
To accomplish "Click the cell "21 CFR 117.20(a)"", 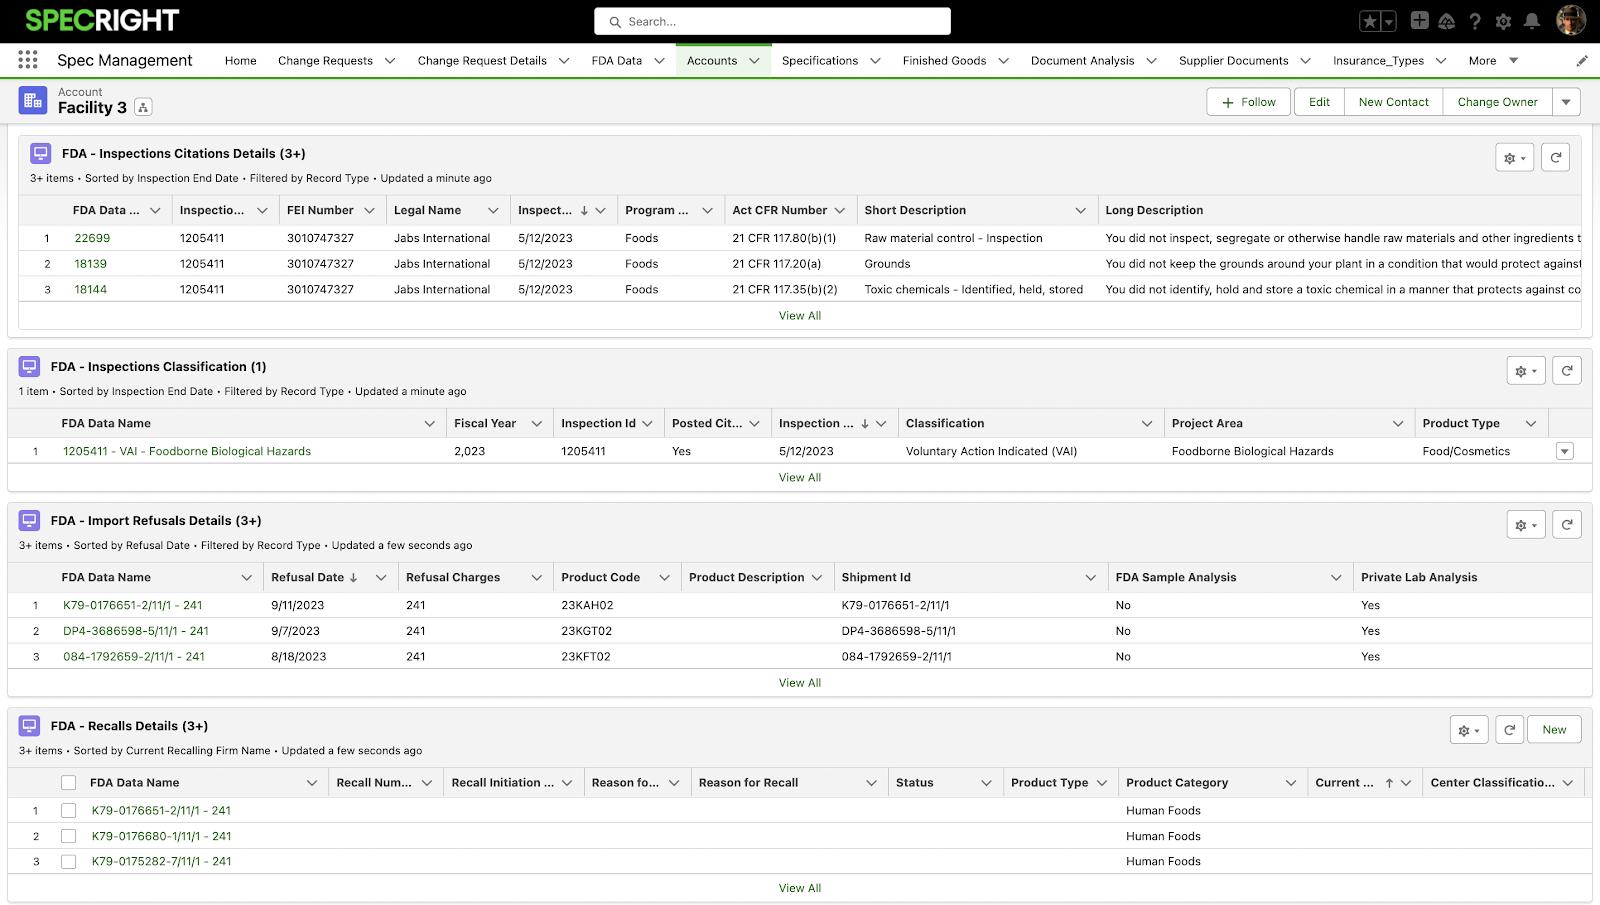I will pyautogui.click(x=776, y=264).
